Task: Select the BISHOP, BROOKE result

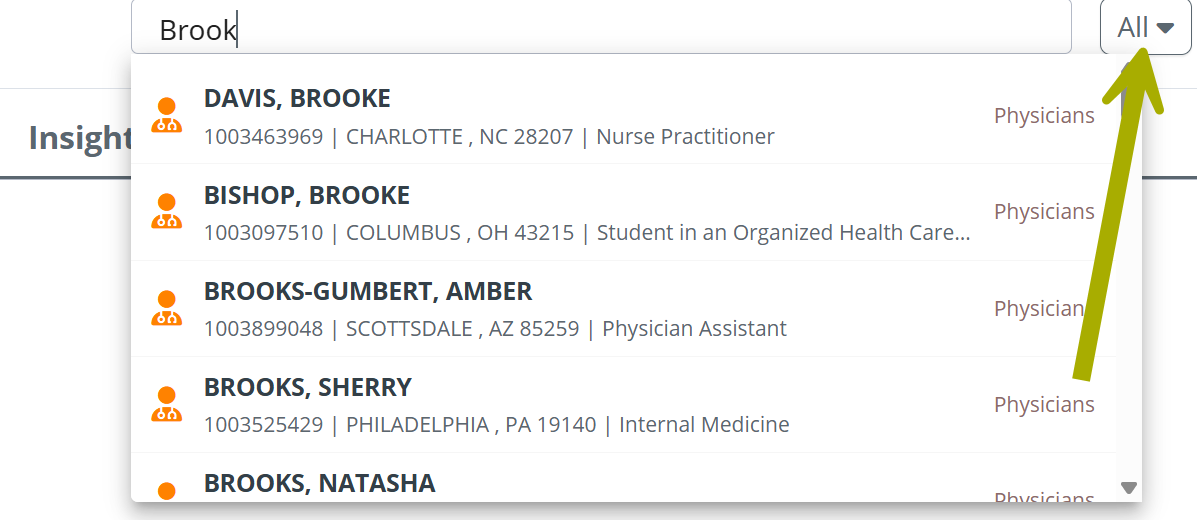Action: coord(307,195)
